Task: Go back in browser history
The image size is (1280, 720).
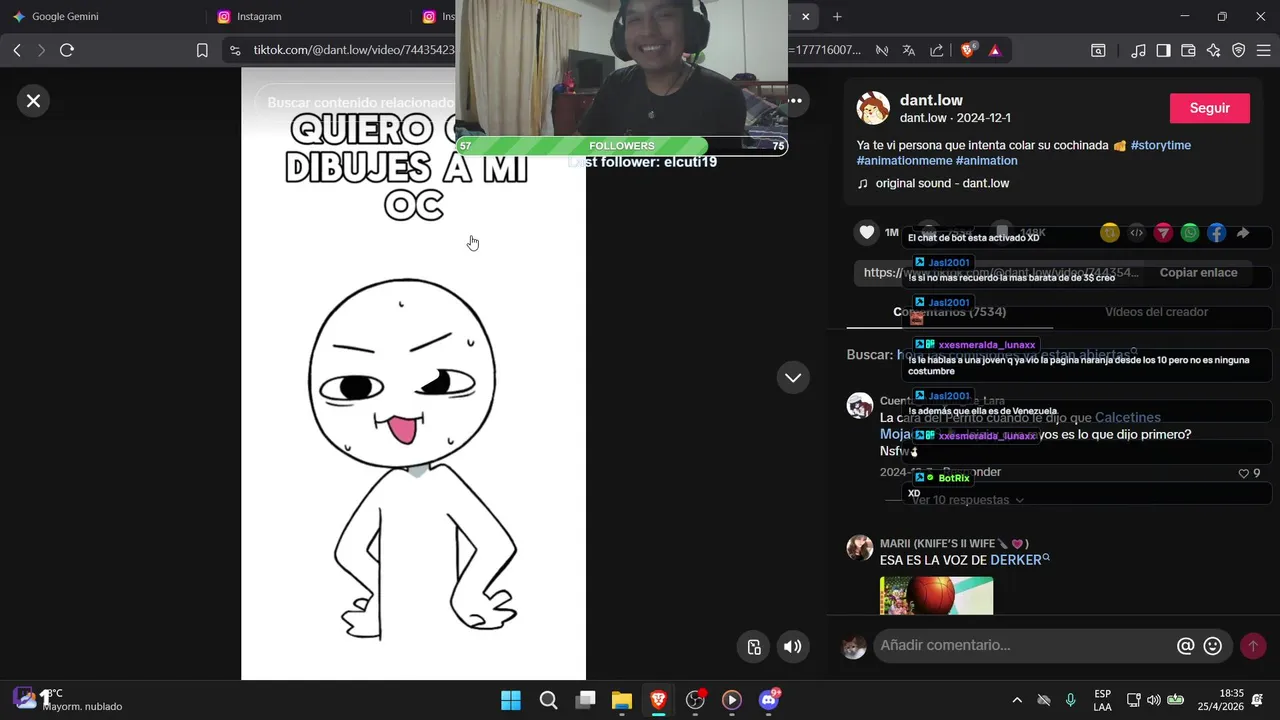Action: click(x=17, y=50)
